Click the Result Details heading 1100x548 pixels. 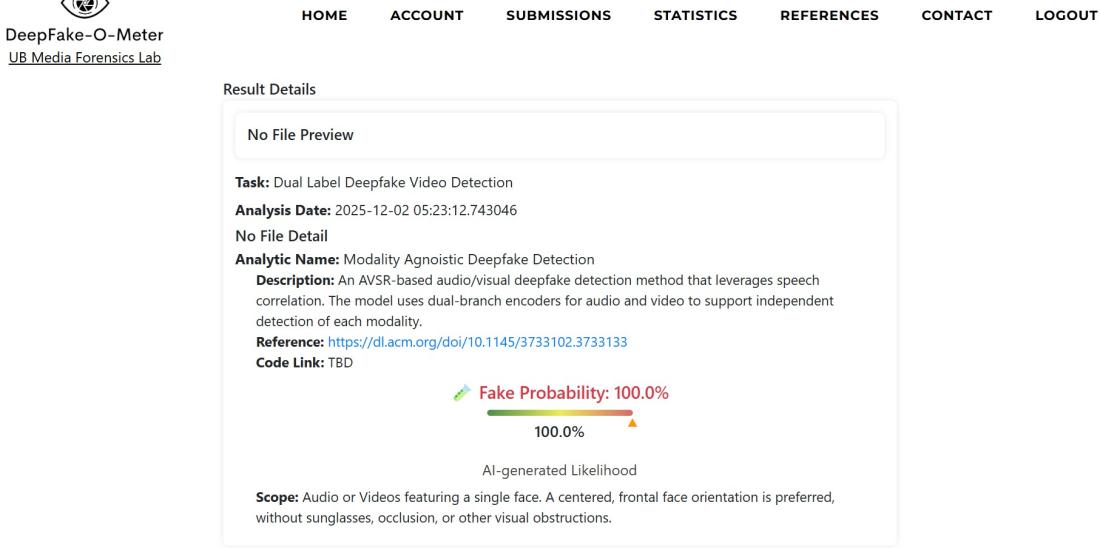(x=269, y=90)
